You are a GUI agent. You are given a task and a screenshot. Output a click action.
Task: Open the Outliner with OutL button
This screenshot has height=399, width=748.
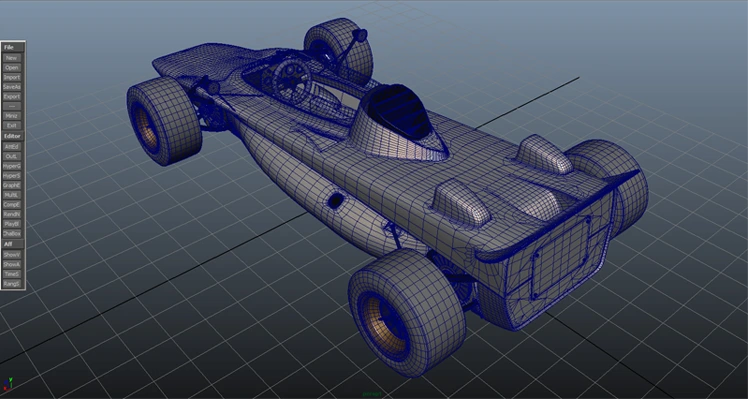point(11,156)
